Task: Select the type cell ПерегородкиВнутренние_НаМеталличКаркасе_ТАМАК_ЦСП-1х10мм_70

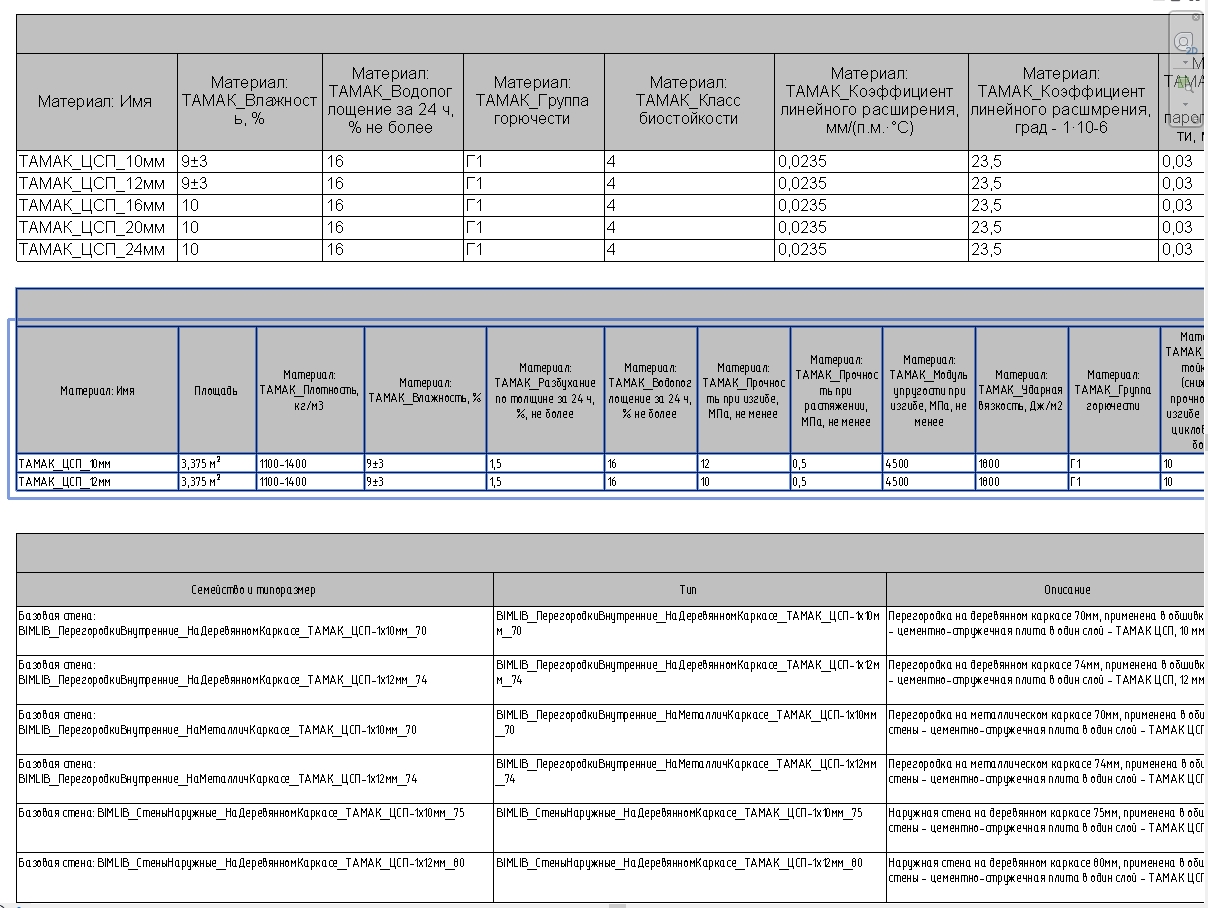Action: coord(689,730)
